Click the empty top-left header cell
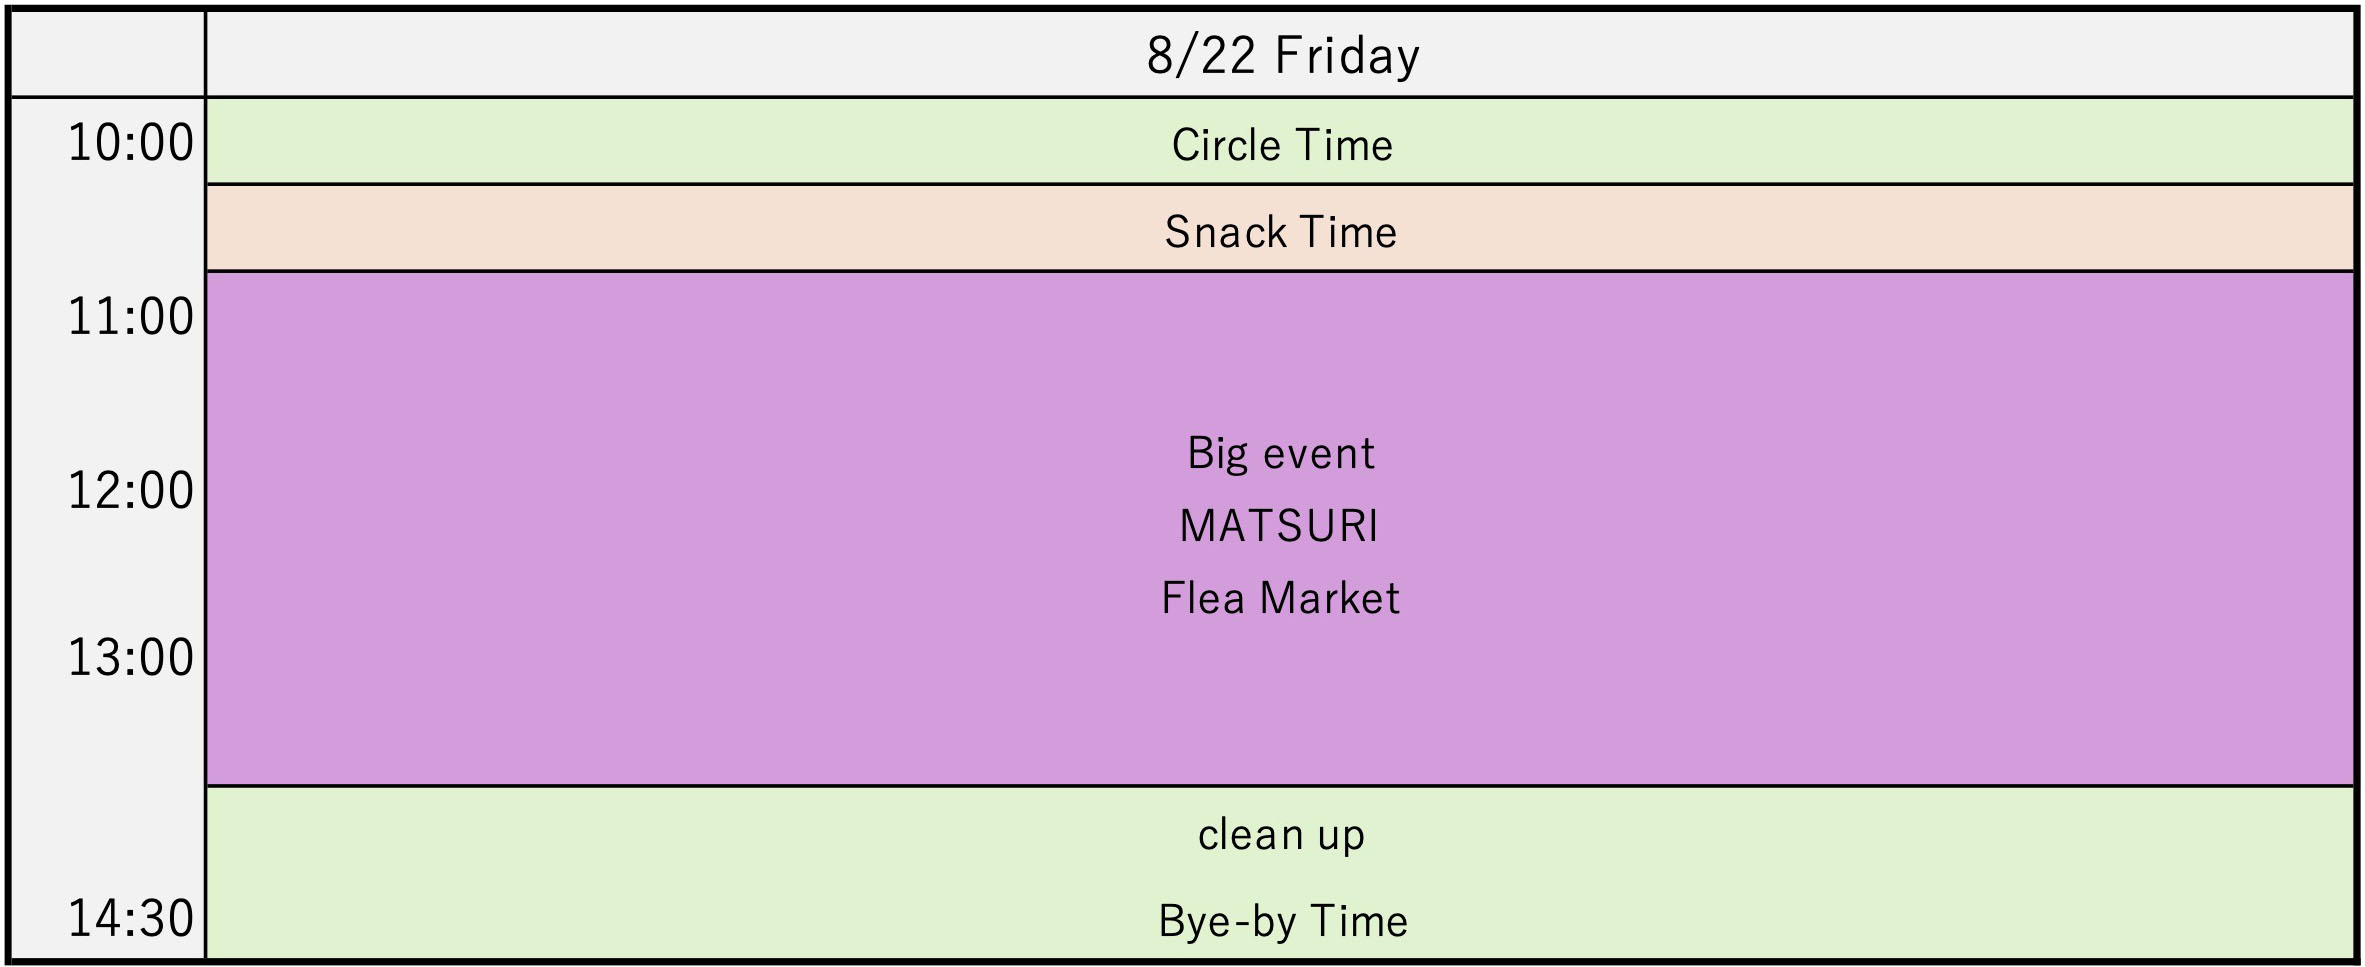Viewport: 2365px width, 967px height. coord(107,55)
